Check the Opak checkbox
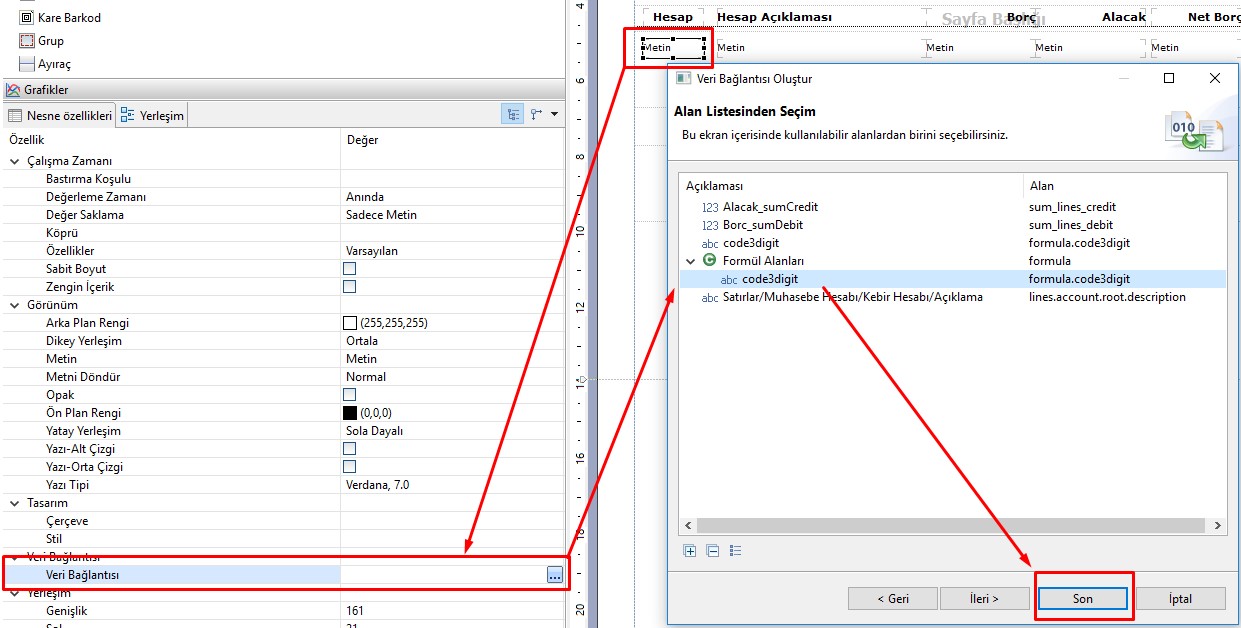Image resolution: width=1241 pixels, height=628 pixels. click(x=350, y=395)
